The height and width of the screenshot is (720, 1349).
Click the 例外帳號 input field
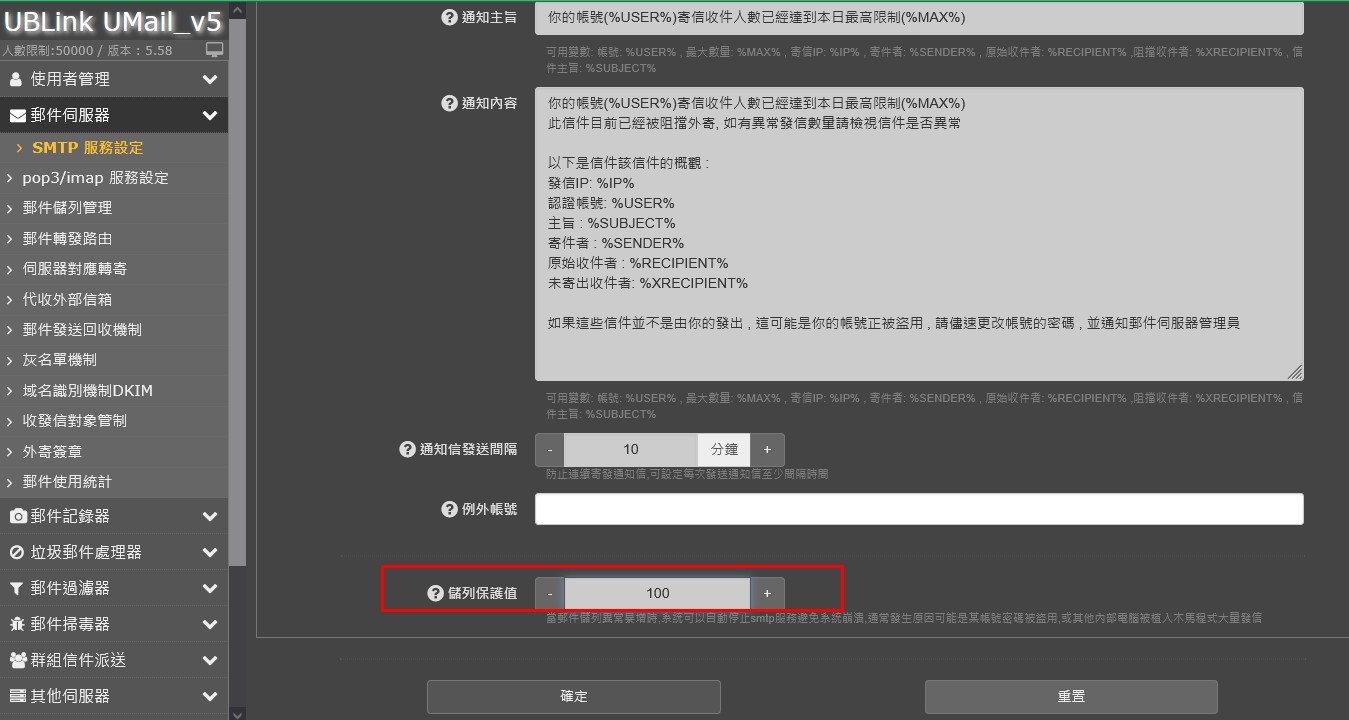coord(918,509)
